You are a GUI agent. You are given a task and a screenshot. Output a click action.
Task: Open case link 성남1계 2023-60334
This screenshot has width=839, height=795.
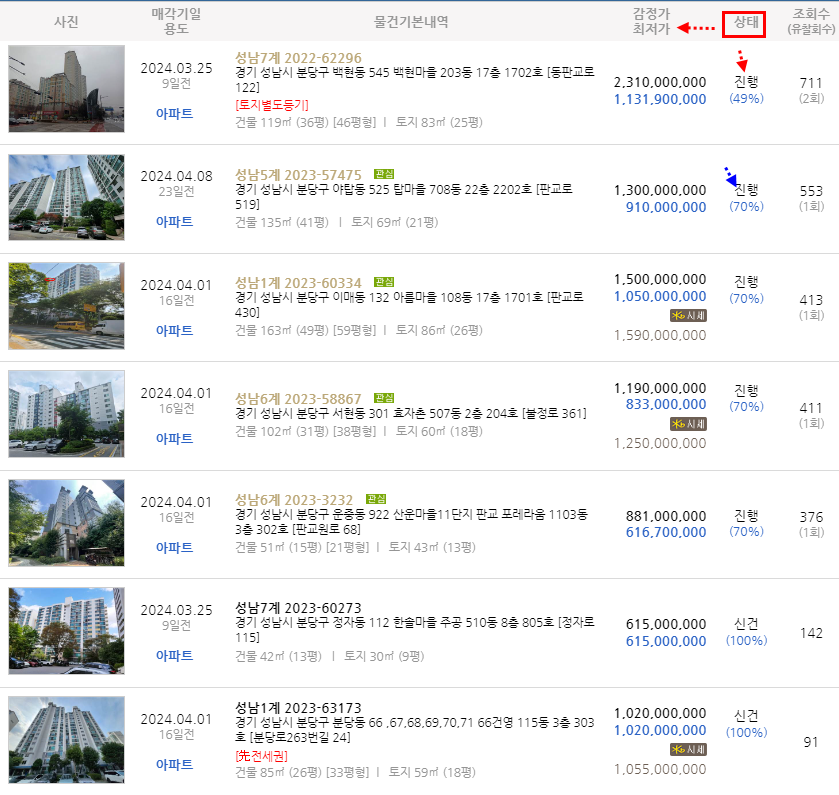(298, 283)
